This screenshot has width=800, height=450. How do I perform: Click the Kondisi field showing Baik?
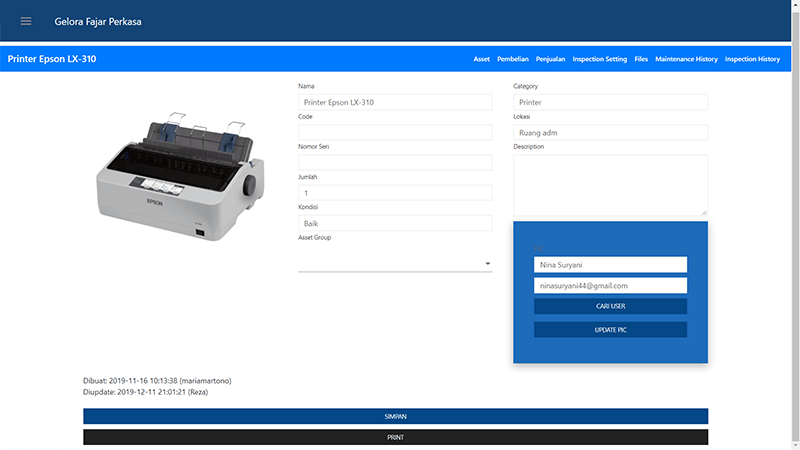(x=395, y=223)
